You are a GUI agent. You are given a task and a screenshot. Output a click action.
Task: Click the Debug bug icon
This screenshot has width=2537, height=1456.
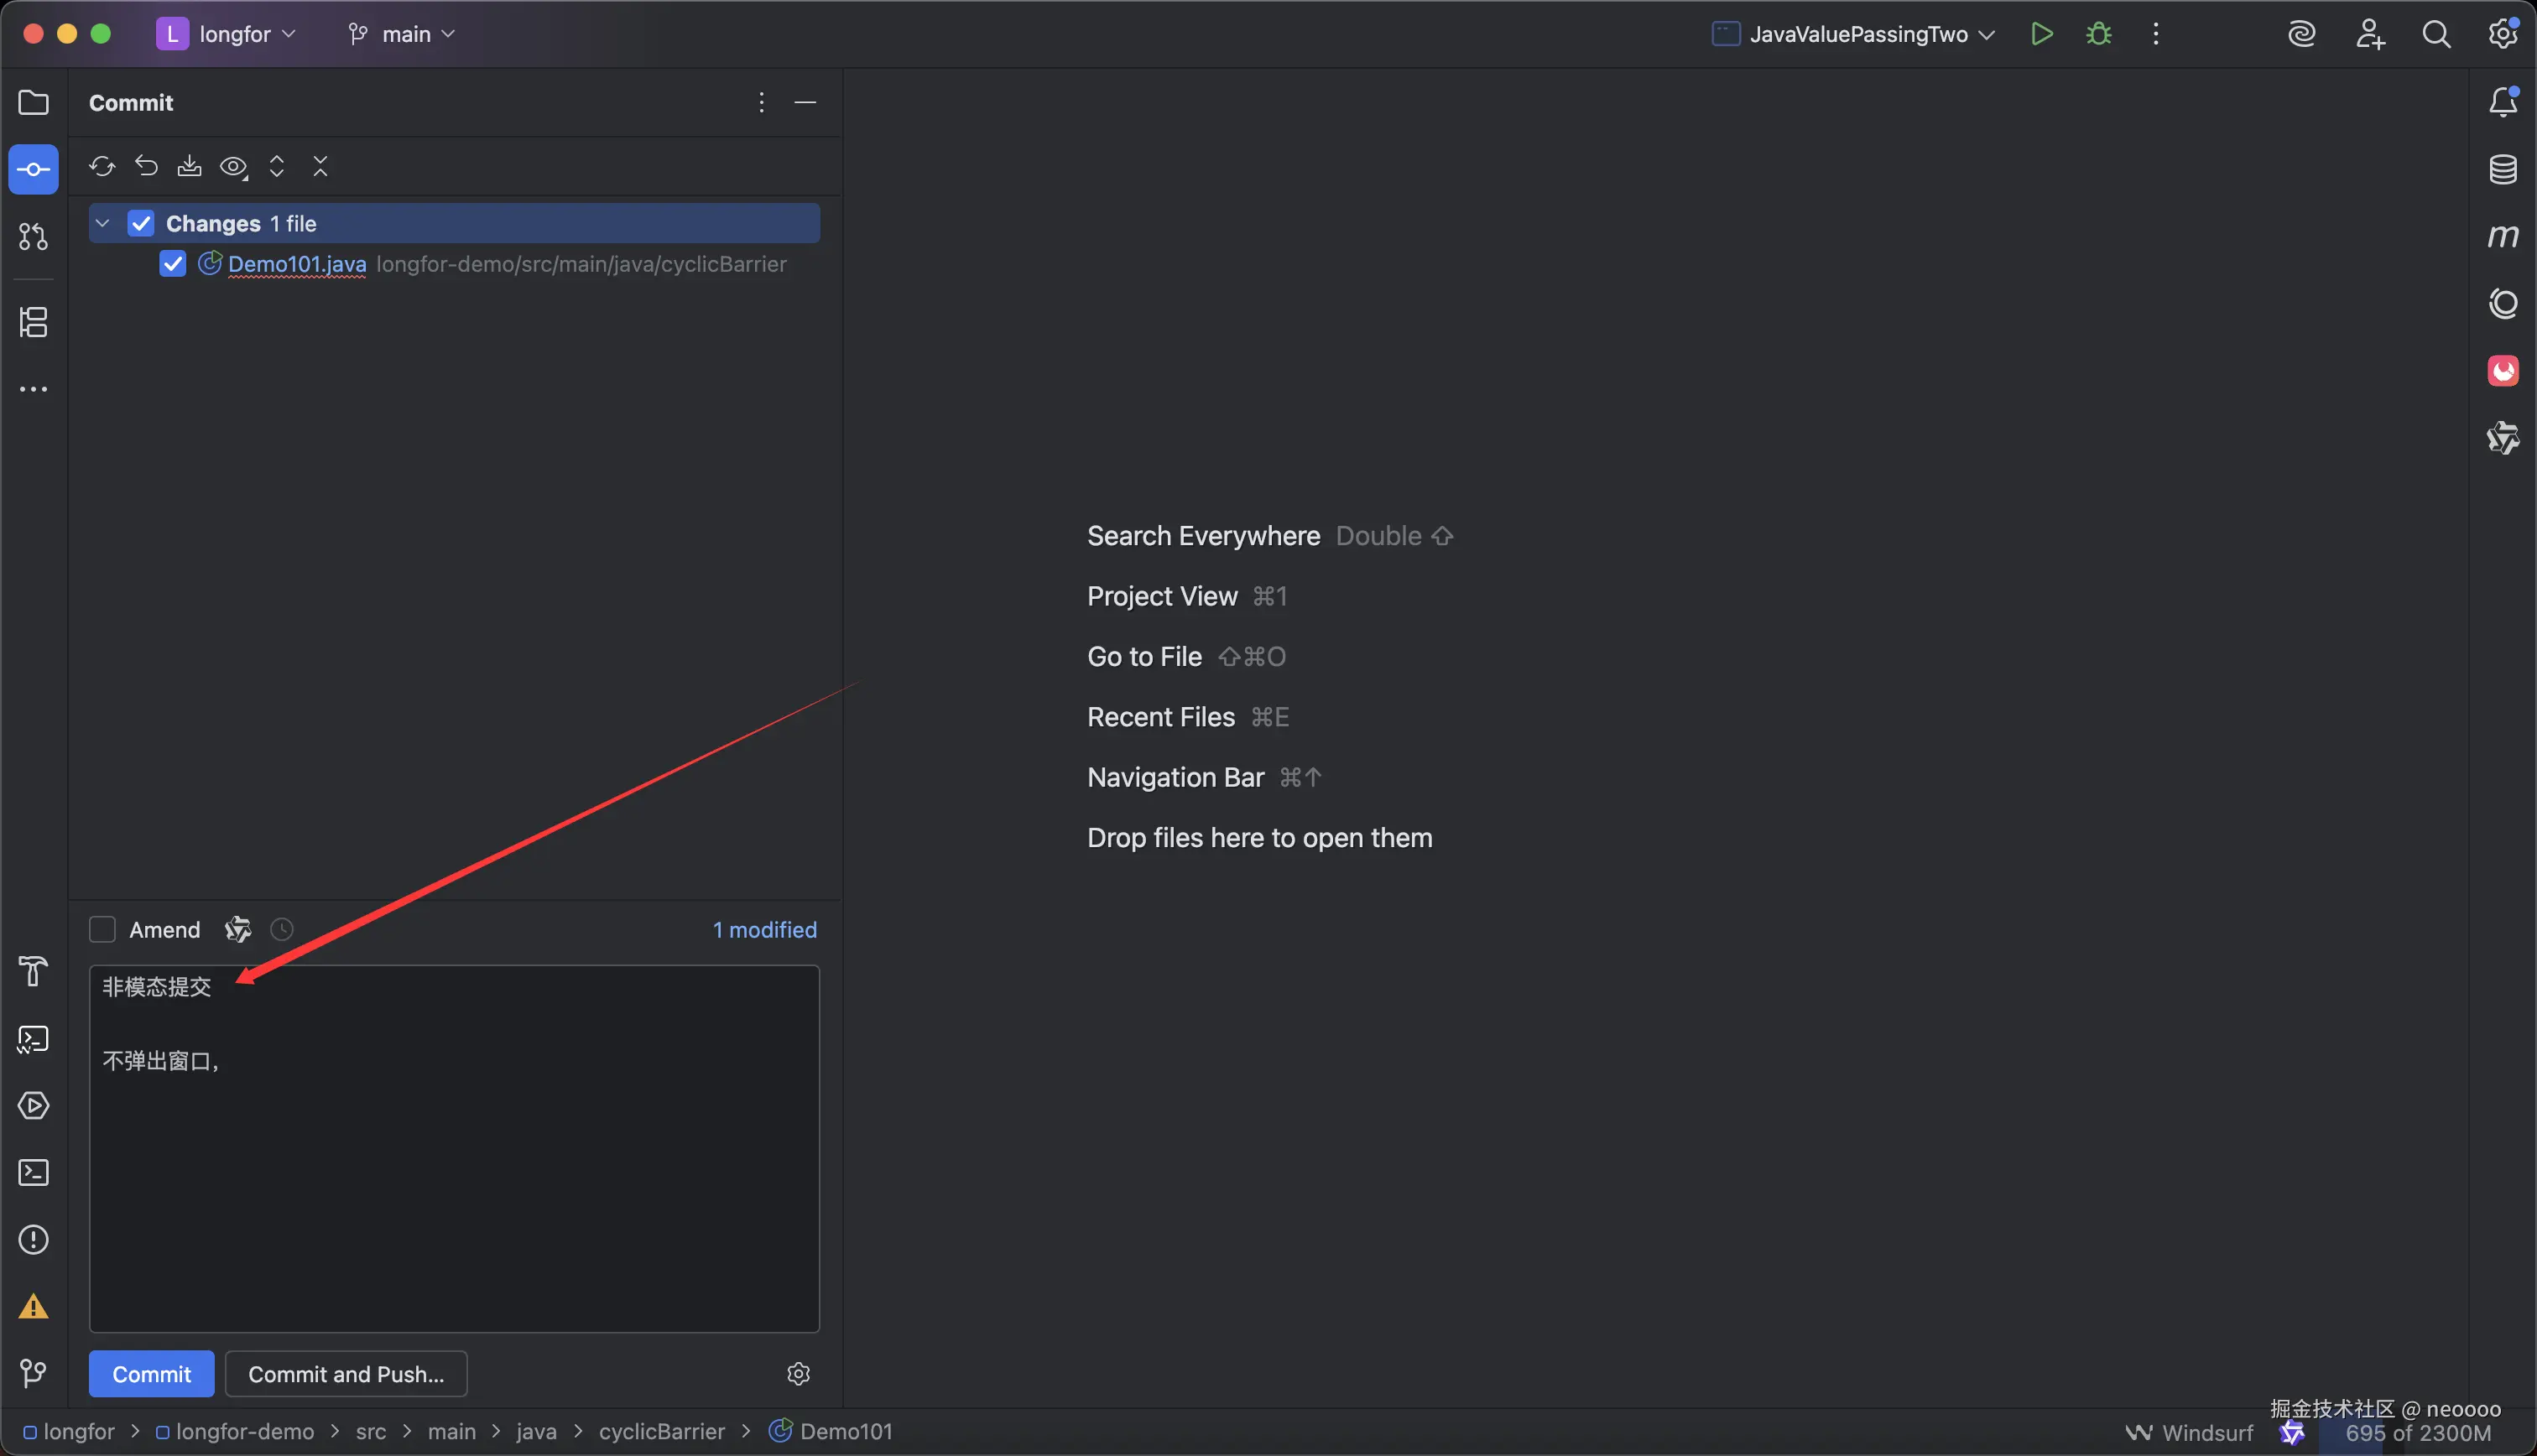tap(2098, 34)
